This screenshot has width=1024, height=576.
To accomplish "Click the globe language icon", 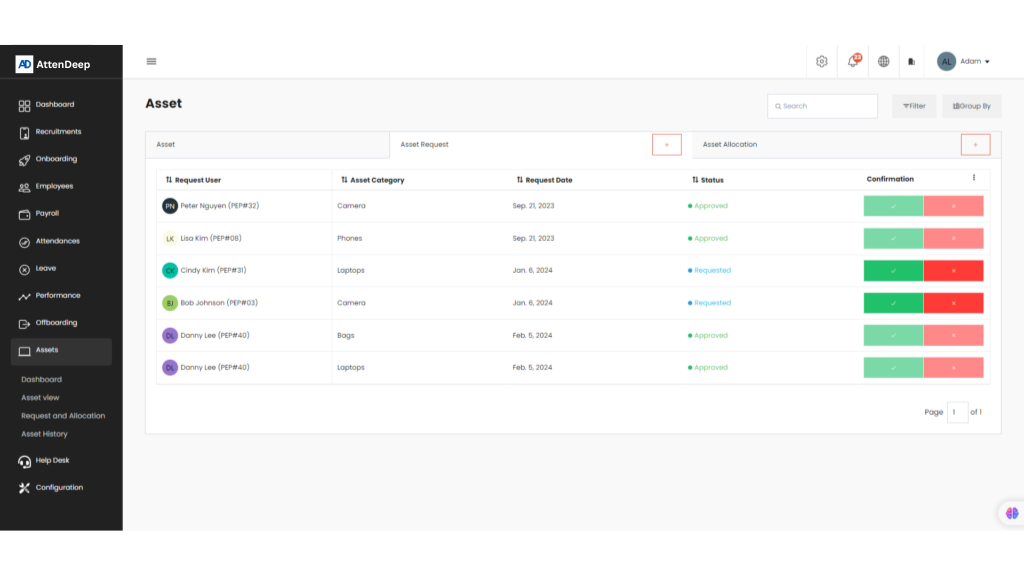I will point(883,62).
